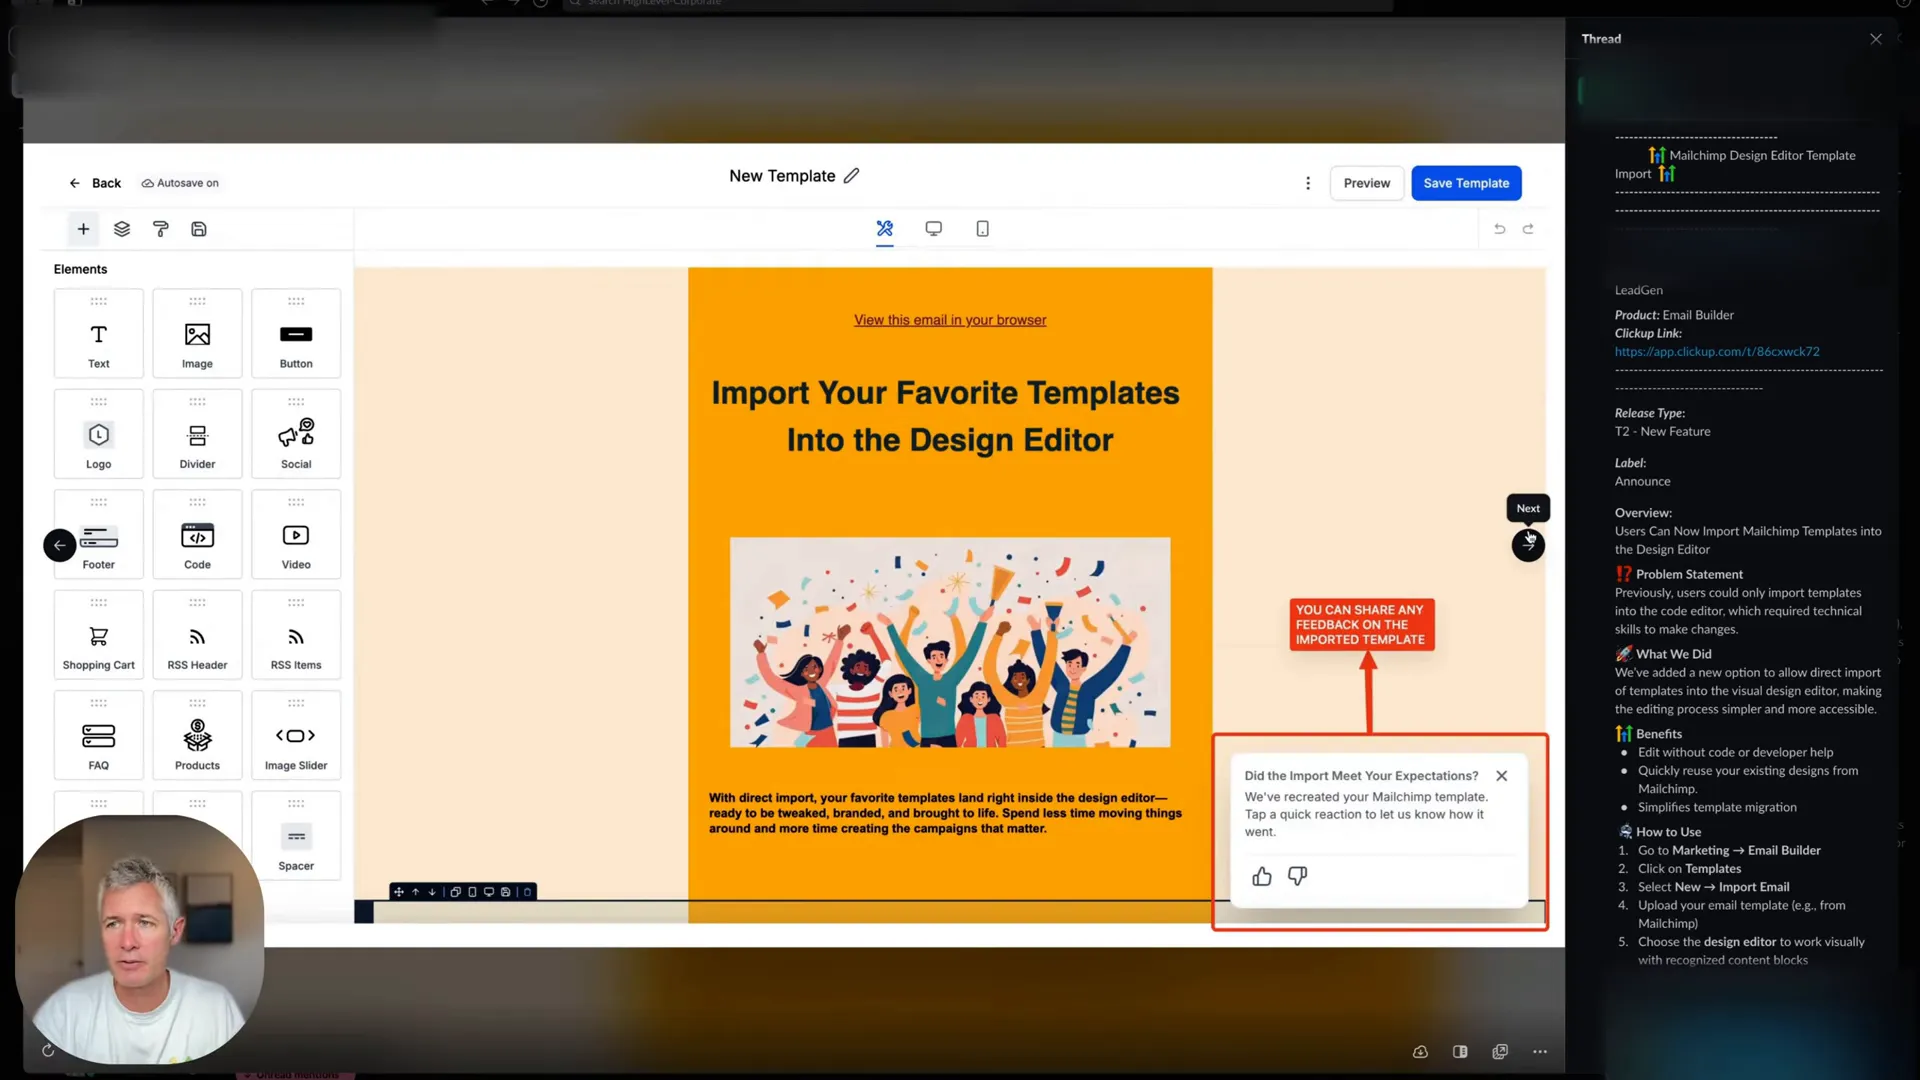This screenshot has width=1920, height=1080.
Task: Select the design editor view icon
Action: coord(885,229)
